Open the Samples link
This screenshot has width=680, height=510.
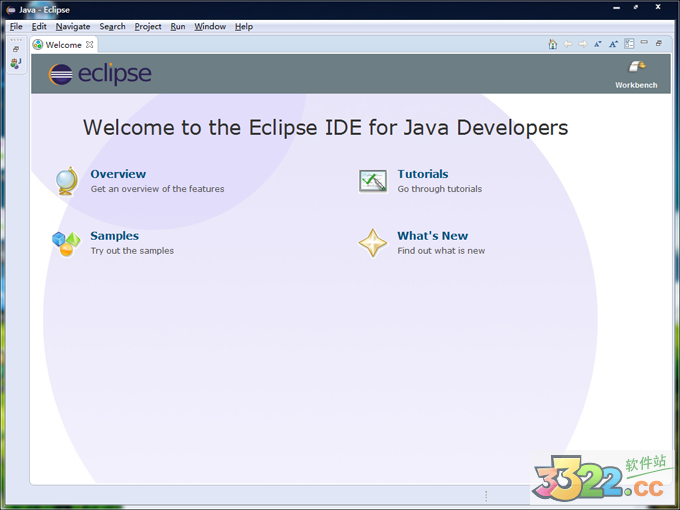114,236
